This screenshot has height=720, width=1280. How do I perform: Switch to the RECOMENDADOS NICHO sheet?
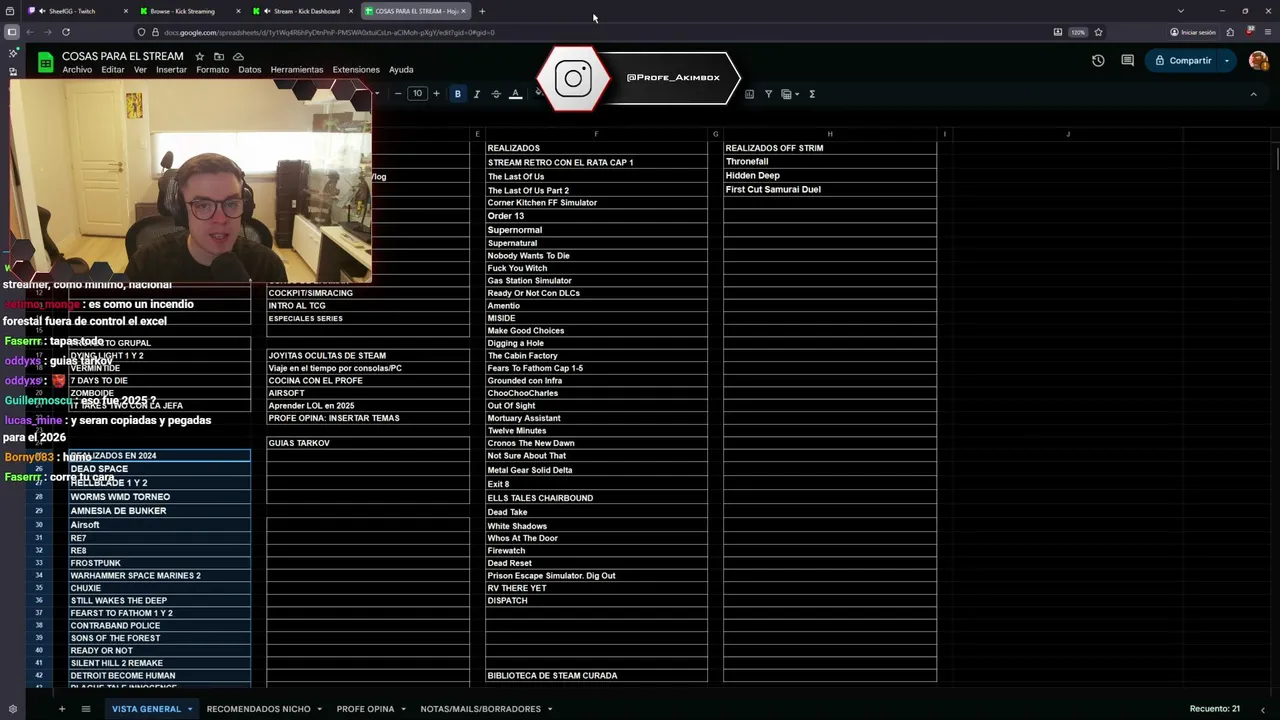[258, 709]
